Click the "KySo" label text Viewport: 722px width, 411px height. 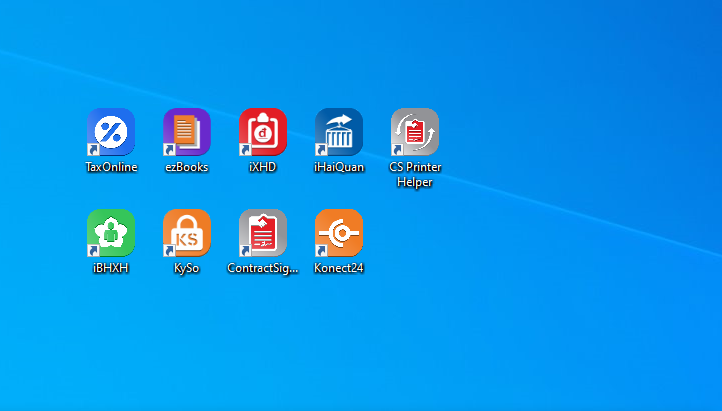coord(186,268)
